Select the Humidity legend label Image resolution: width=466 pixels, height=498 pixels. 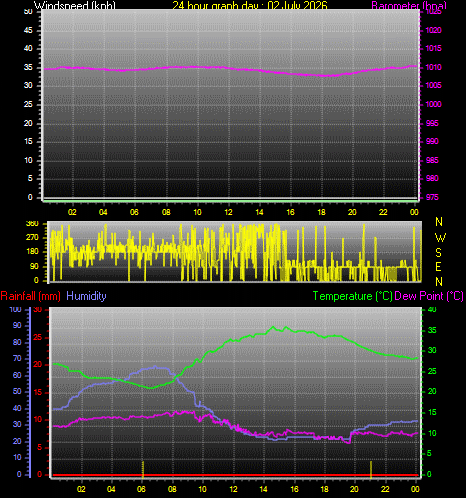pos(86,296)
